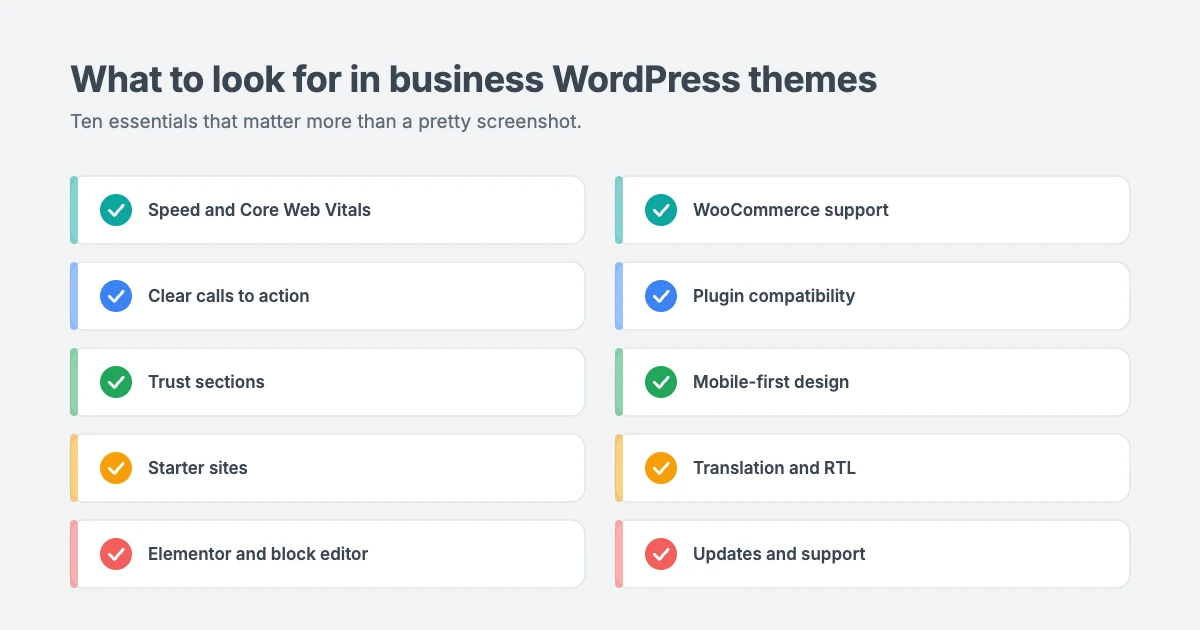Click the green checkmark beside Trust sections
The width and height of the screenshot is (1200, 630).
click(116, 382)
